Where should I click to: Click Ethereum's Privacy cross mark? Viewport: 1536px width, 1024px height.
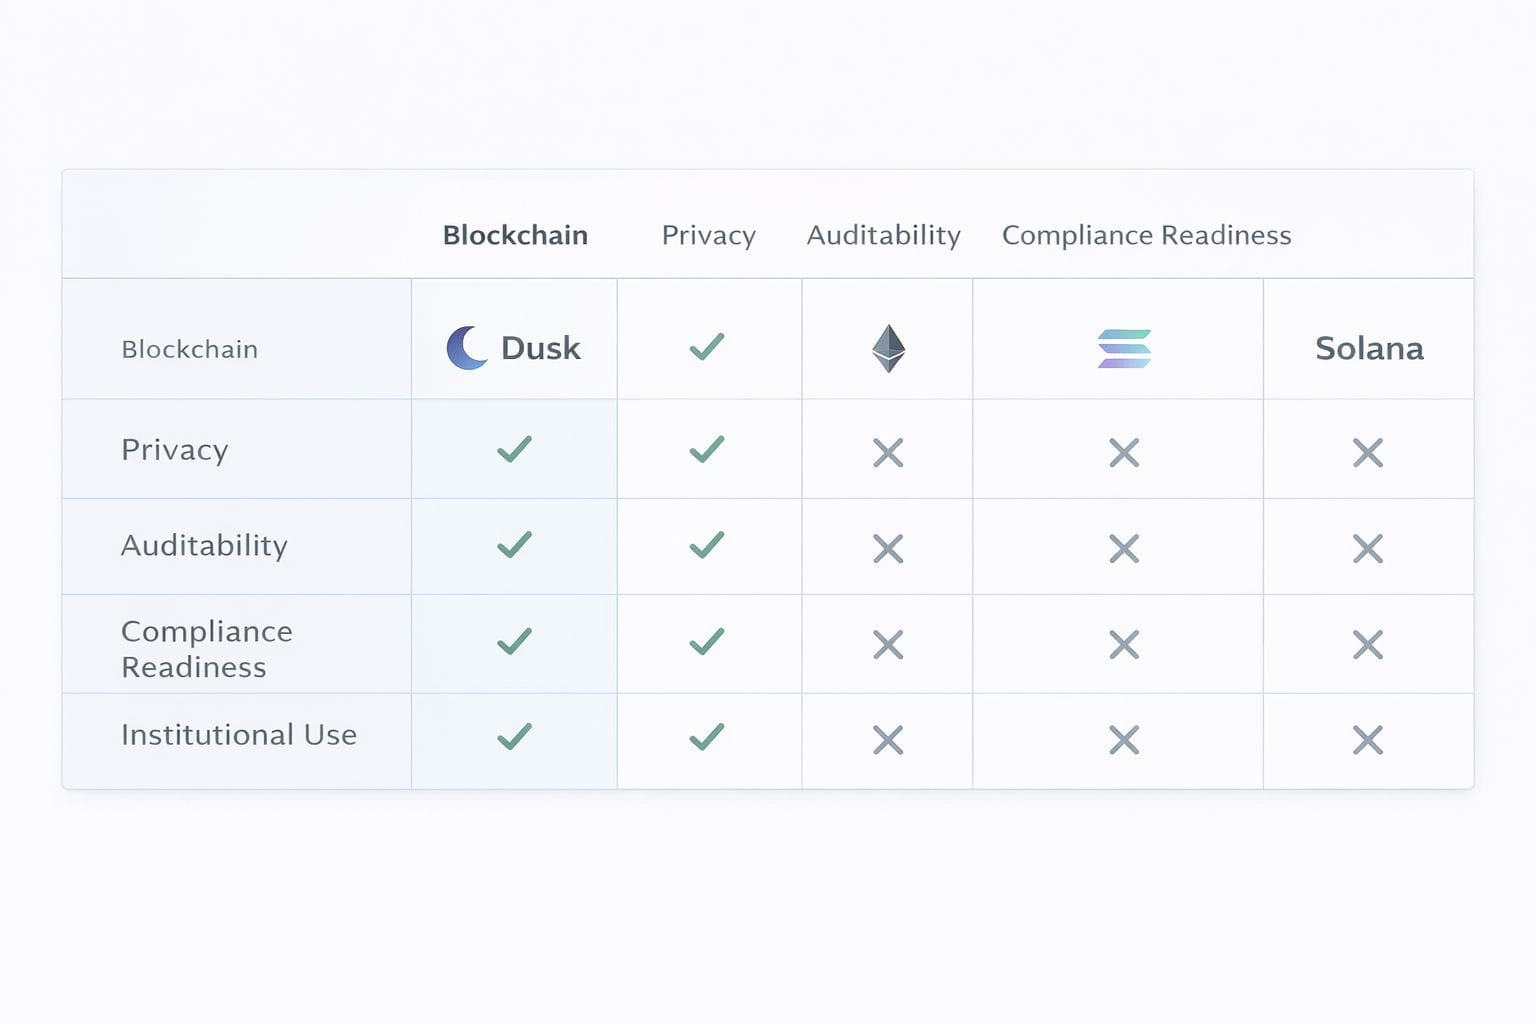[x=888, y=453]
